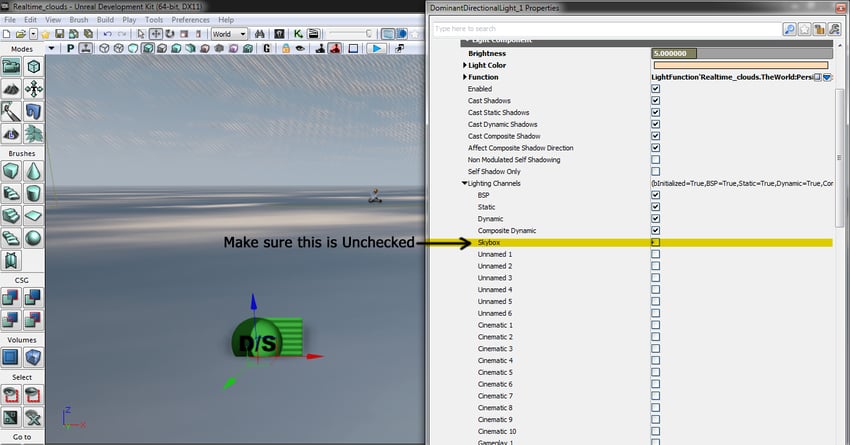This screenshot has height=445, width=850.
Task: Open the Brush menu
Action: click(79, 20)
